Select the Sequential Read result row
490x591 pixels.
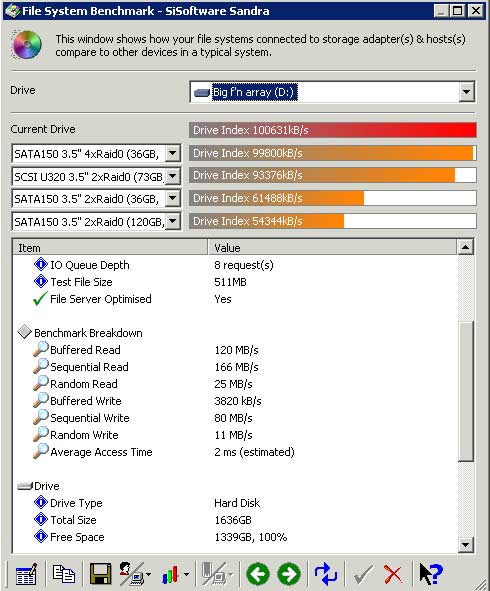[x=234, y=367]
